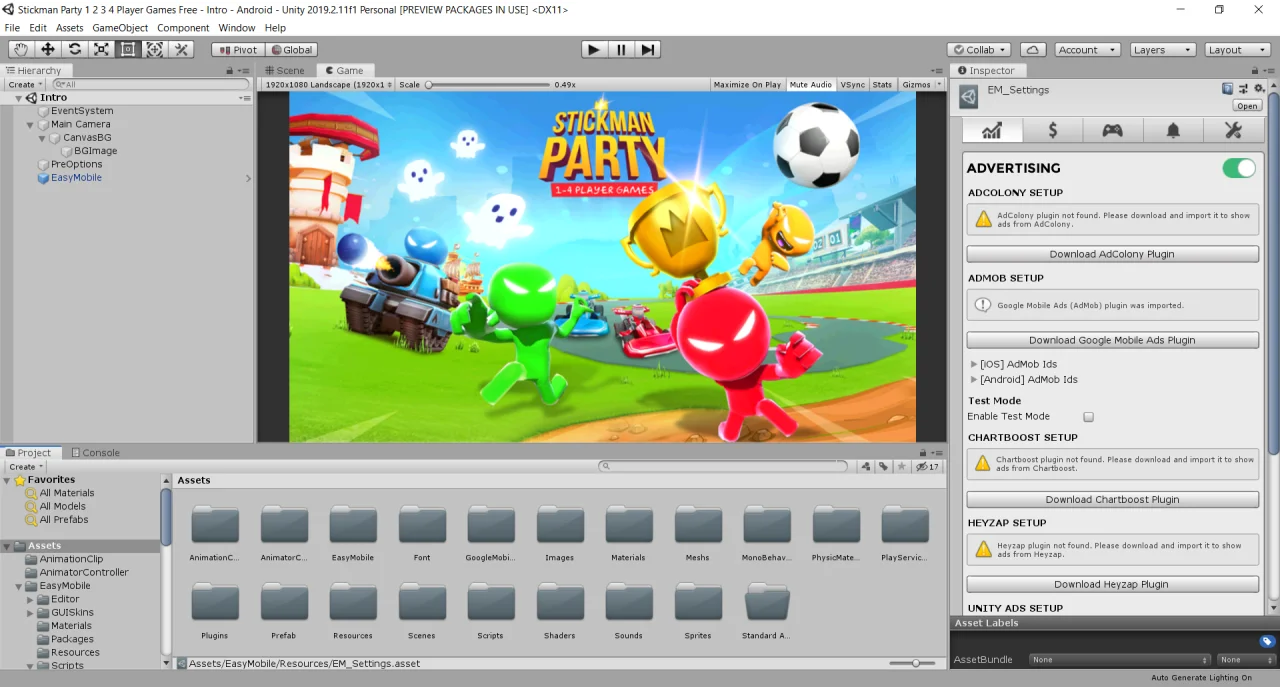Viewport: 1280px width, 687px height.
Task: Click the Step frame button
Action: click(648, 50)
